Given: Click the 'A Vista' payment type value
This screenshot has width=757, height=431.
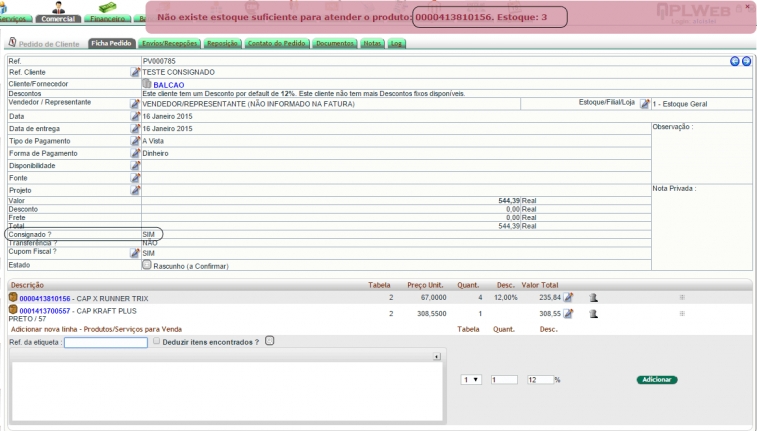Looking at the screenshot, I should [x=153, y=141].
